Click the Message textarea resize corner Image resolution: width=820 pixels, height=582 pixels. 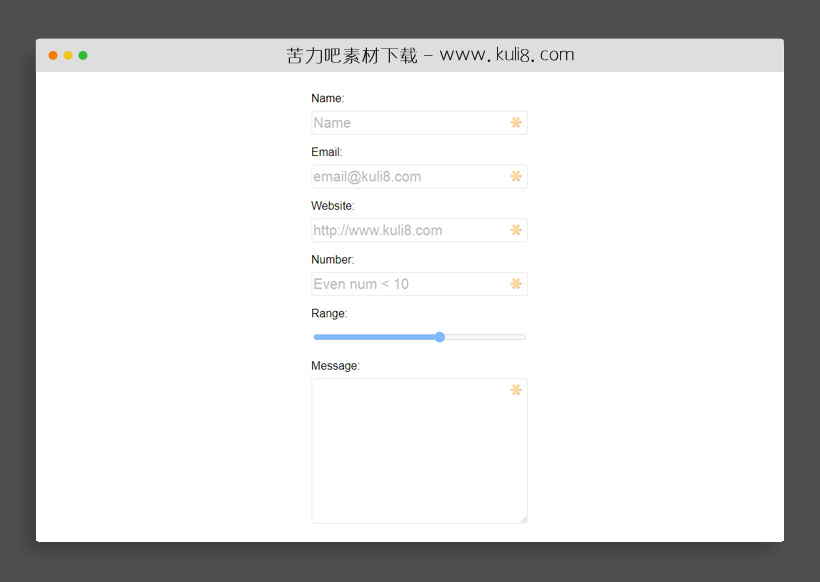click(524, 519)
